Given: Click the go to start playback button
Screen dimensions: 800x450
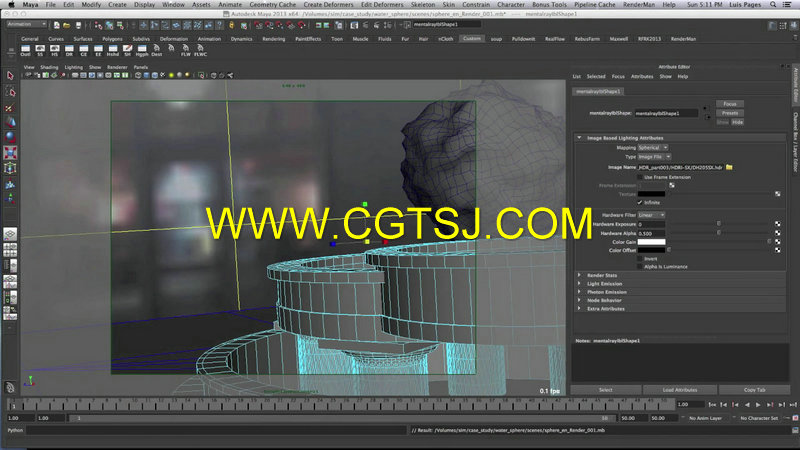Looking at the screenshot, I should click(x=712, y=405).
